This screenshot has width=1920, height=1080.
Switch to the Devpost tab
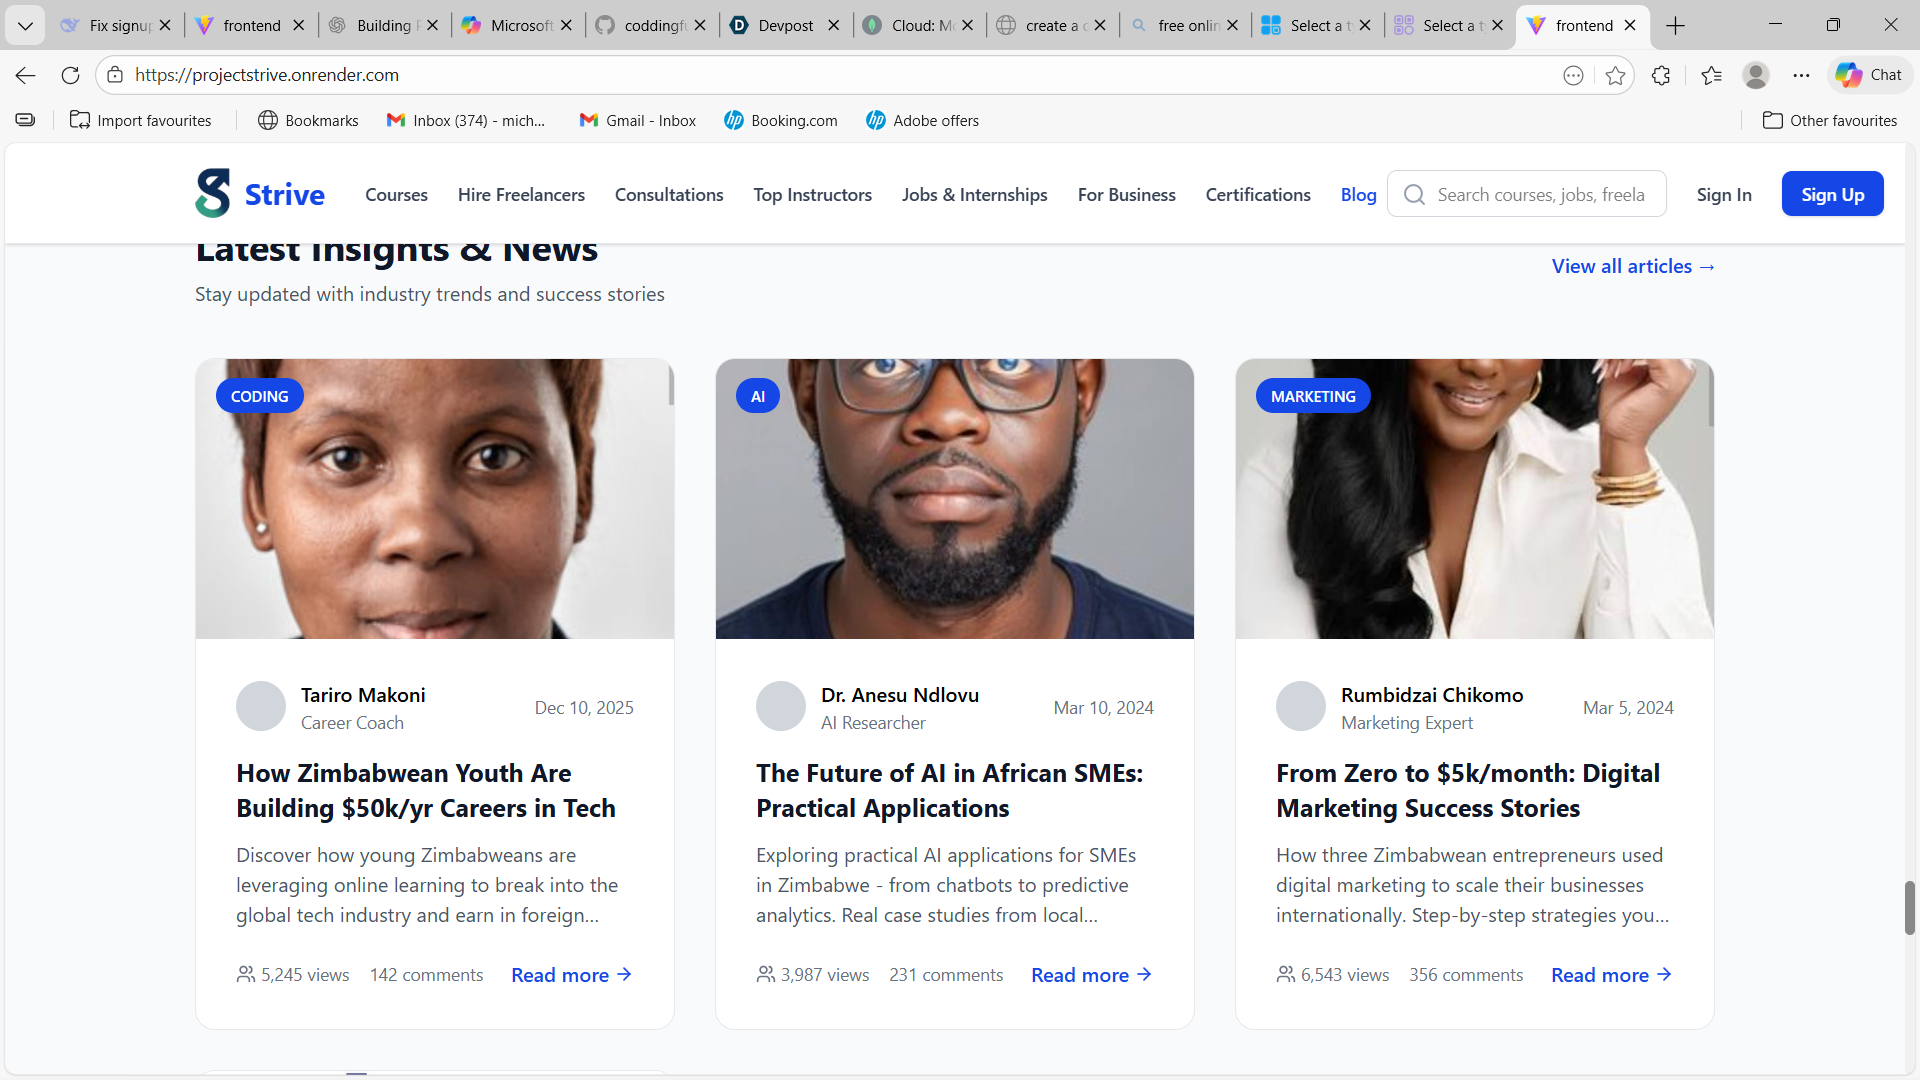(784, 25)
